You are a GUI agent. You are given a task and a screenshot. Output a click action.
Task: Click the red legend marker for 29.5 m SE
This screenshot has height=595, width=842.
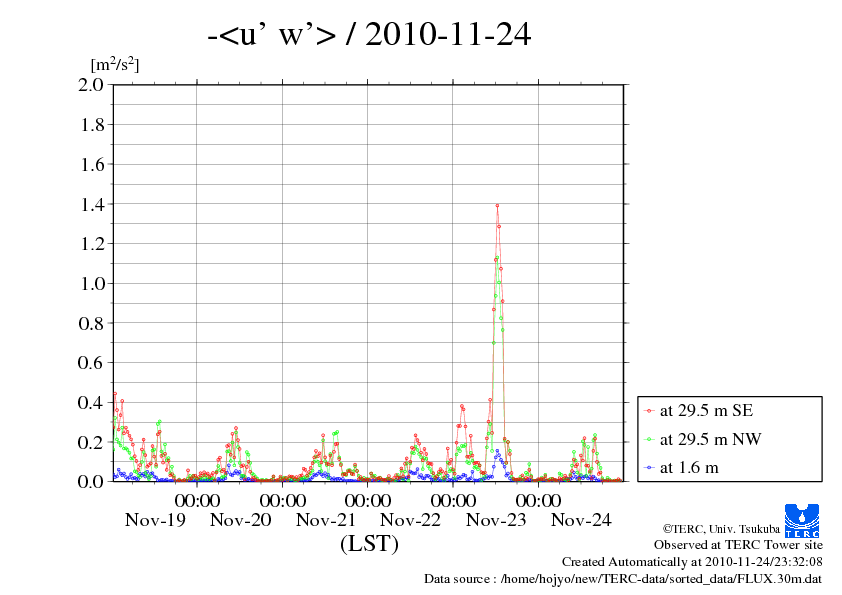point(649,411)
